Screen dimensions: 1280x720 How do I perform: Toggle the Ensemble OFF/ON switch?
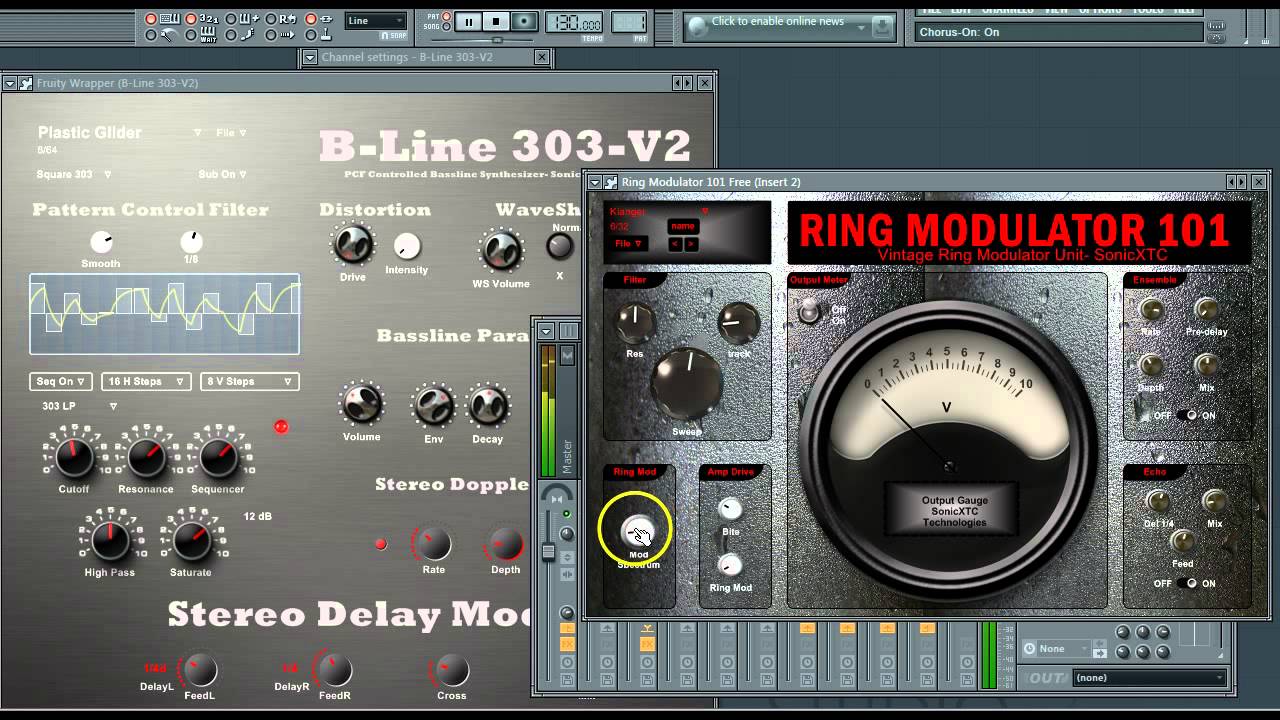tap(1187, 415)
